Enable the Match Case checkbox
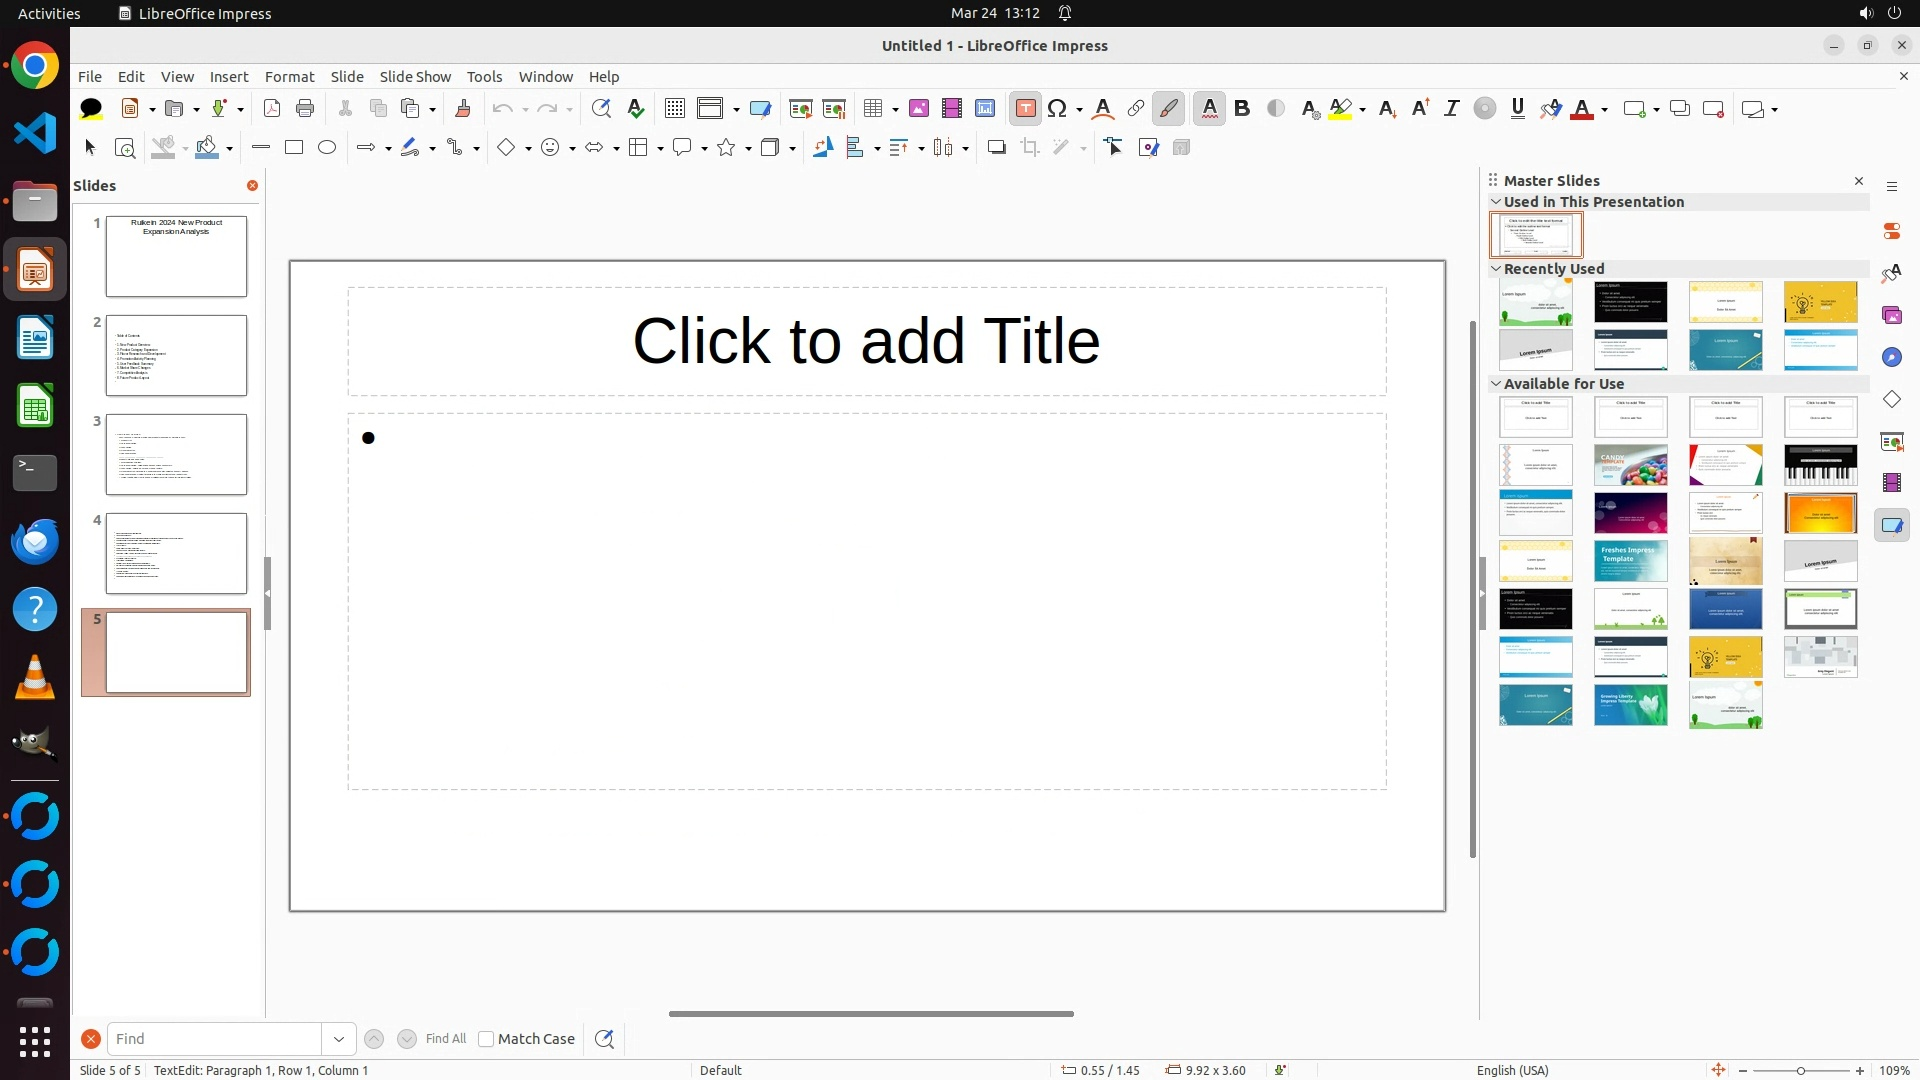This screenshot has height=1080, width=1920. [x=486, y=1039]
